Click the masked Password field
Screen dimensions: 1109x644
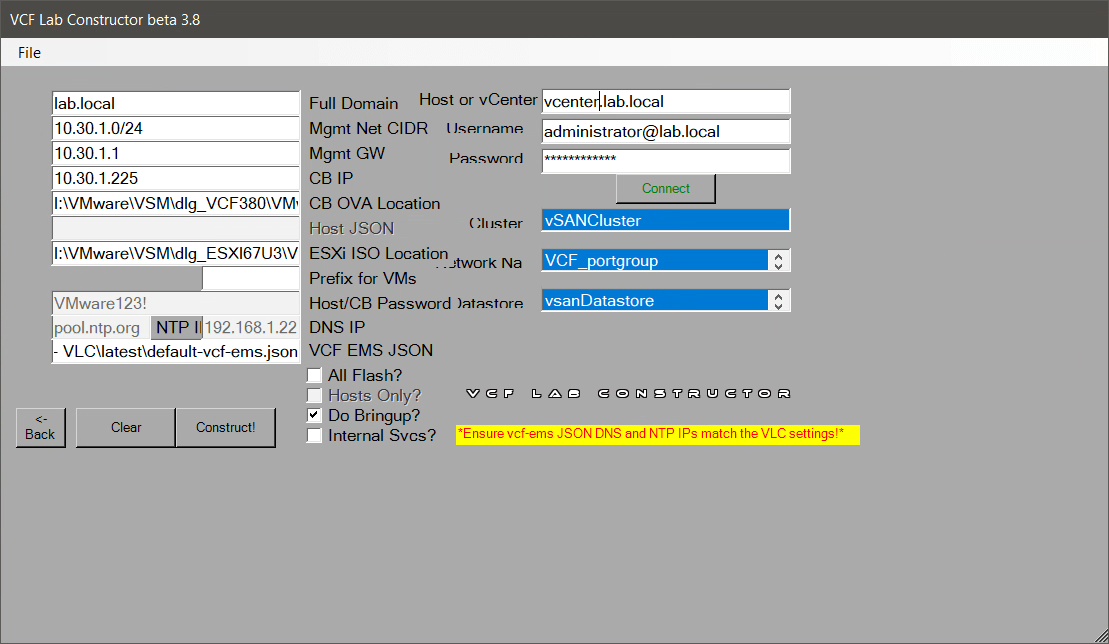tap(666, 161)
